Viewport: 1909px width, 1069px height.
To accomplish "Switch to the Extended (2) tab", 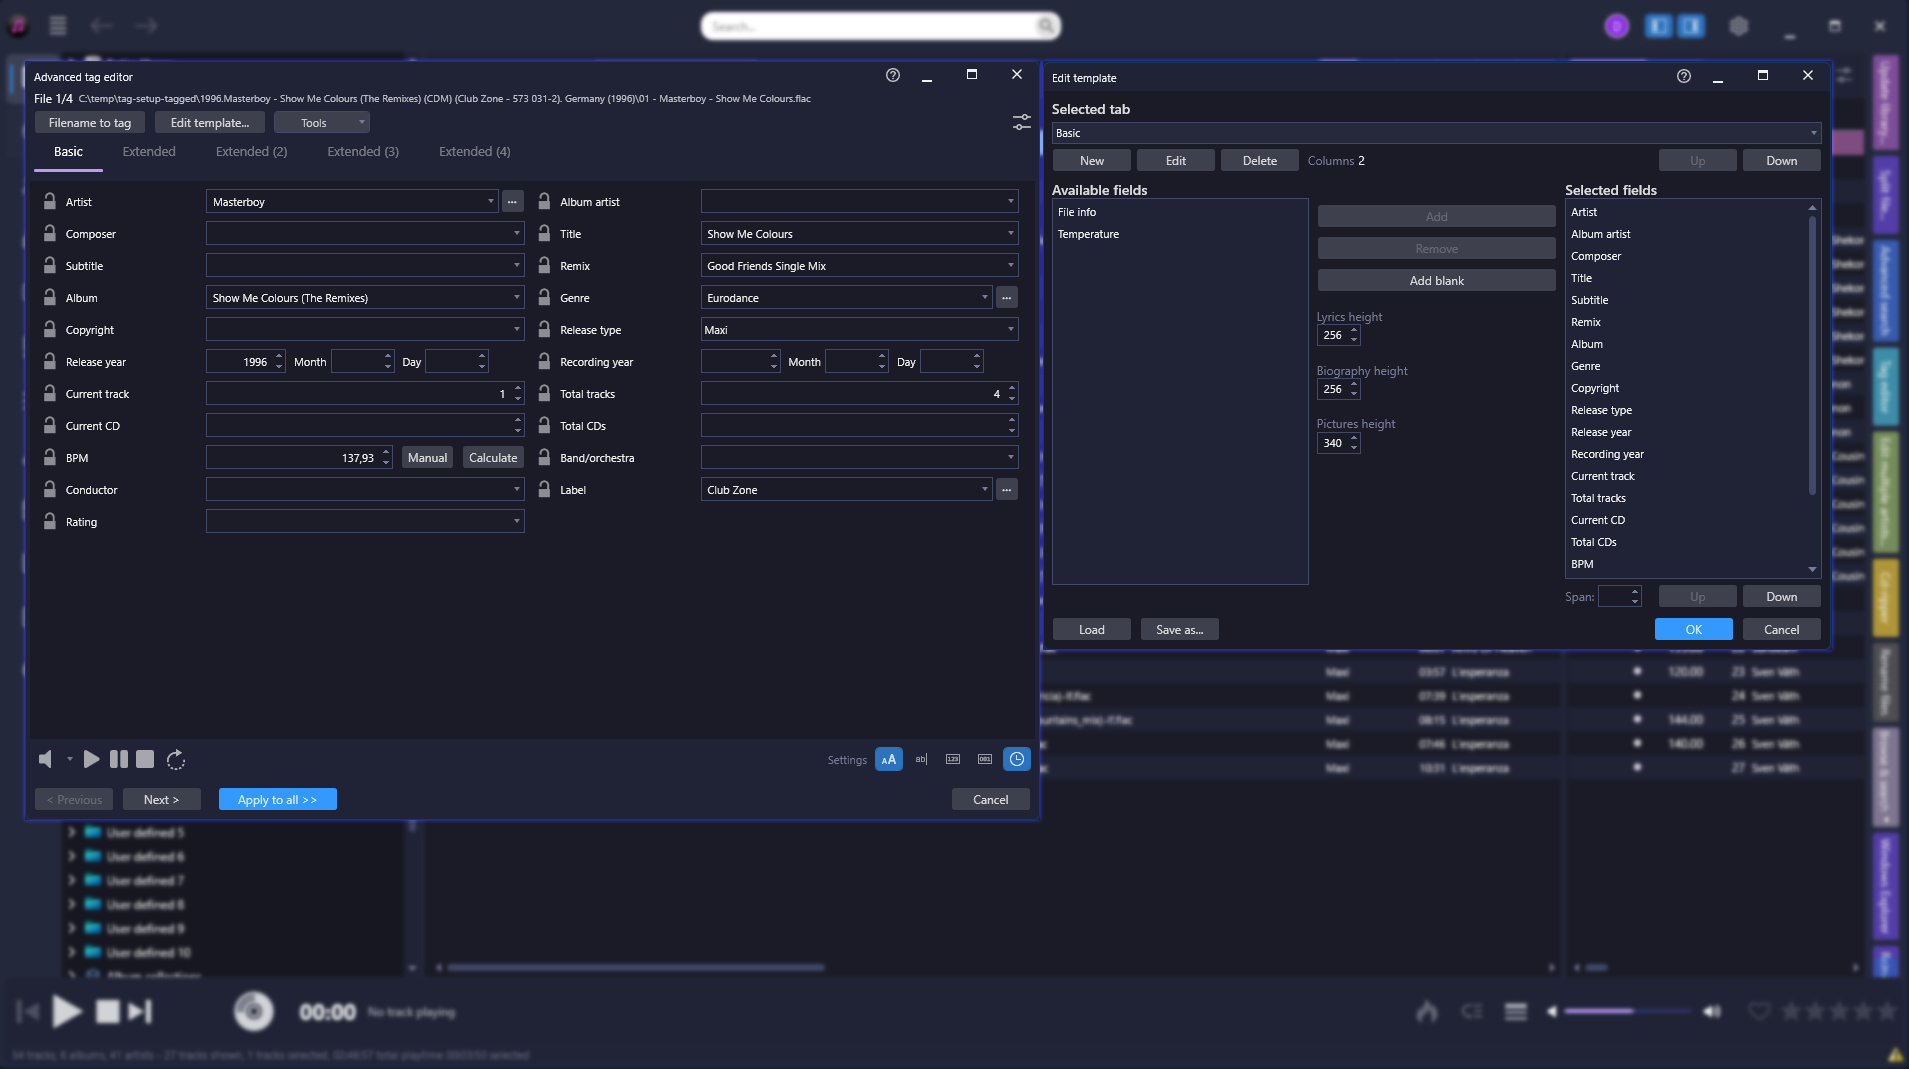I will (x=251, y=151).
